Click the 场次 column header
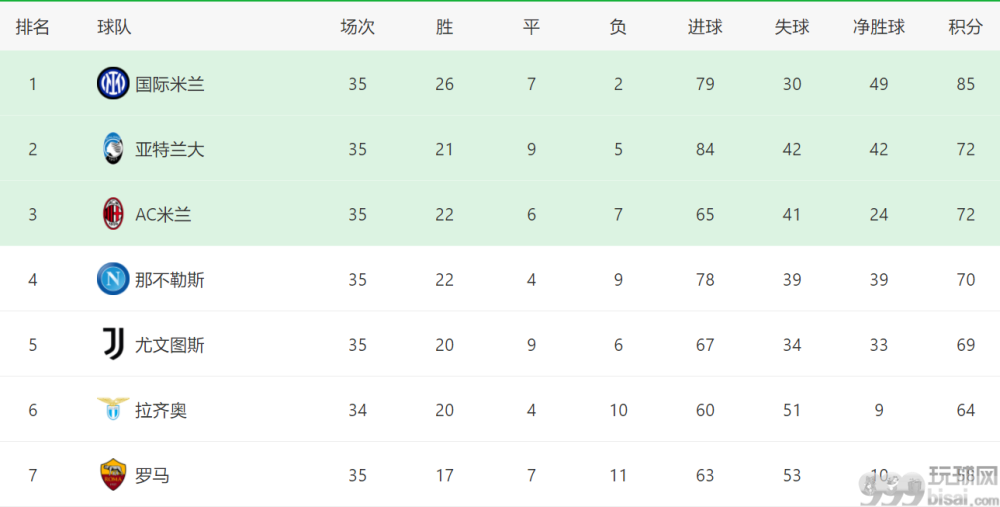Screen dimensions: 1000x507 pos(357,27)
